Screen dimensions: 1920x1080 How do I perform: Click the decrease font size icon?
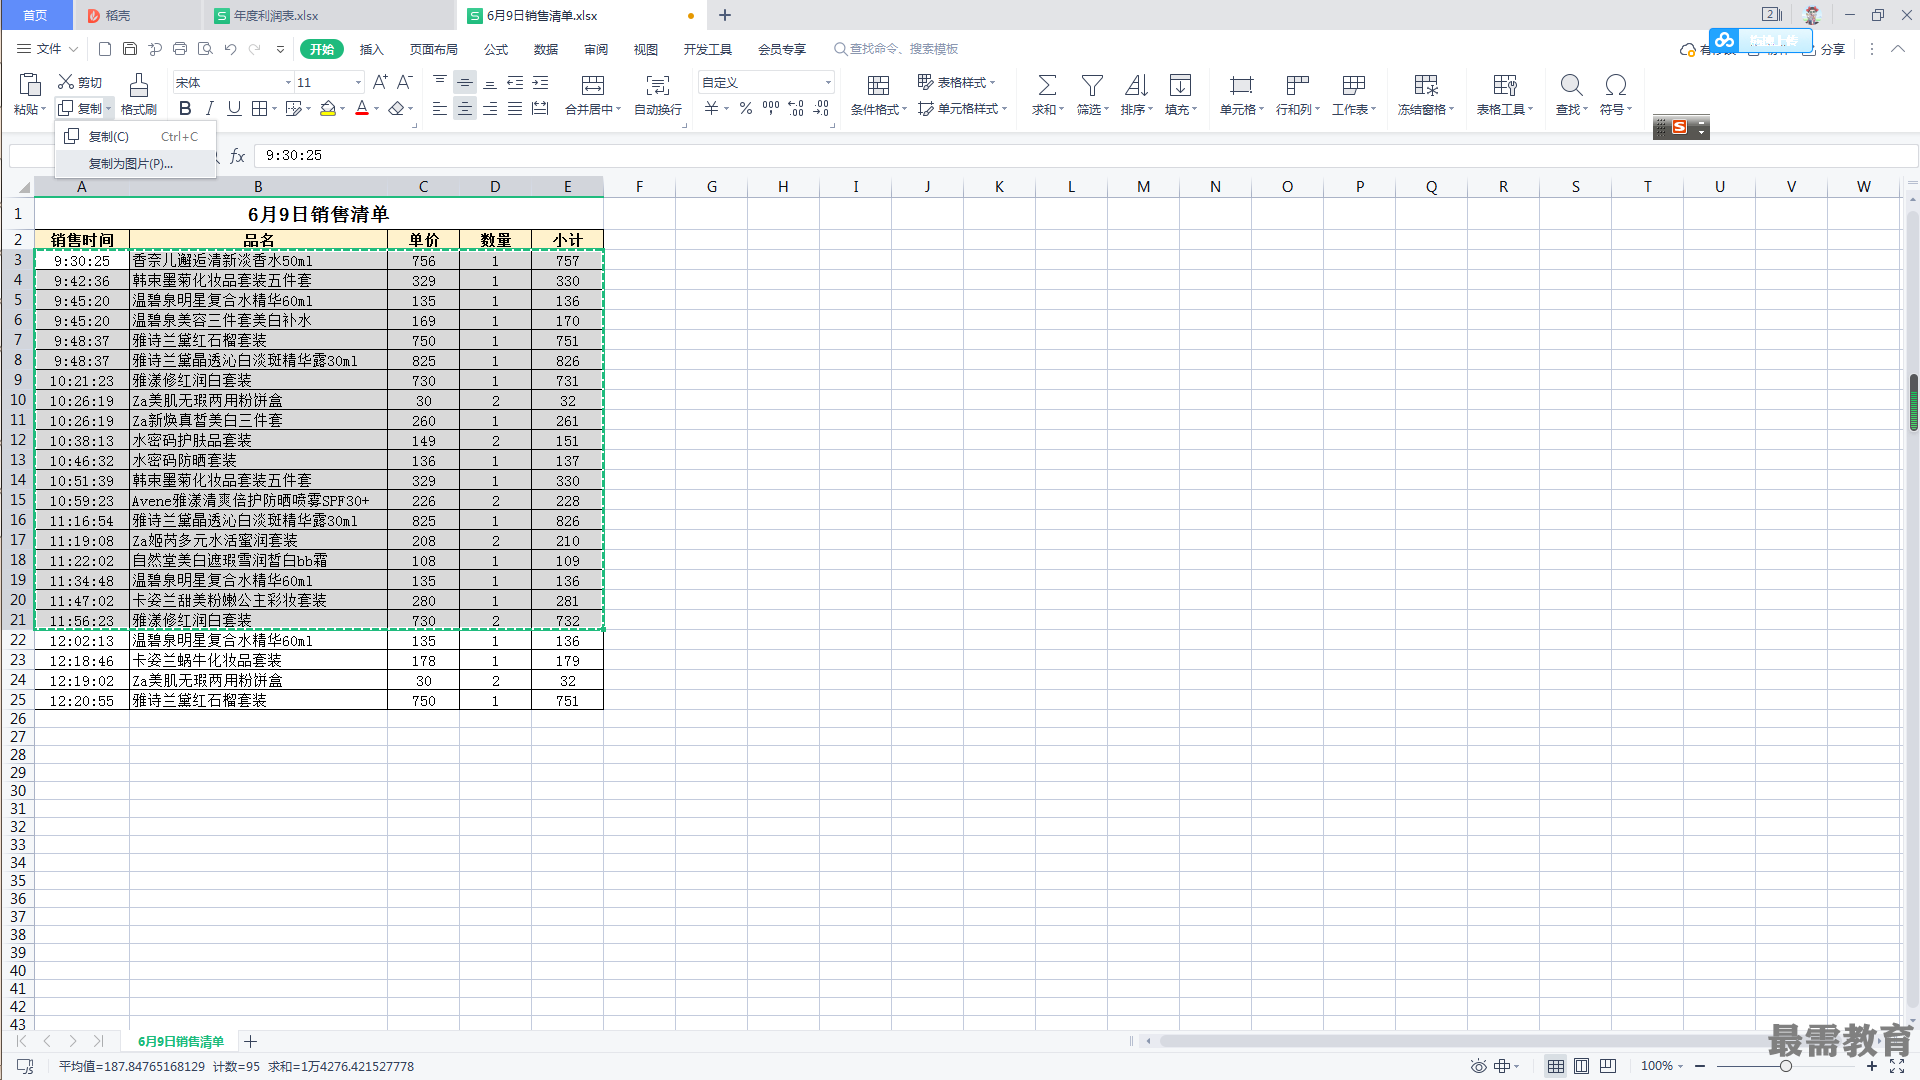[405, 82]
